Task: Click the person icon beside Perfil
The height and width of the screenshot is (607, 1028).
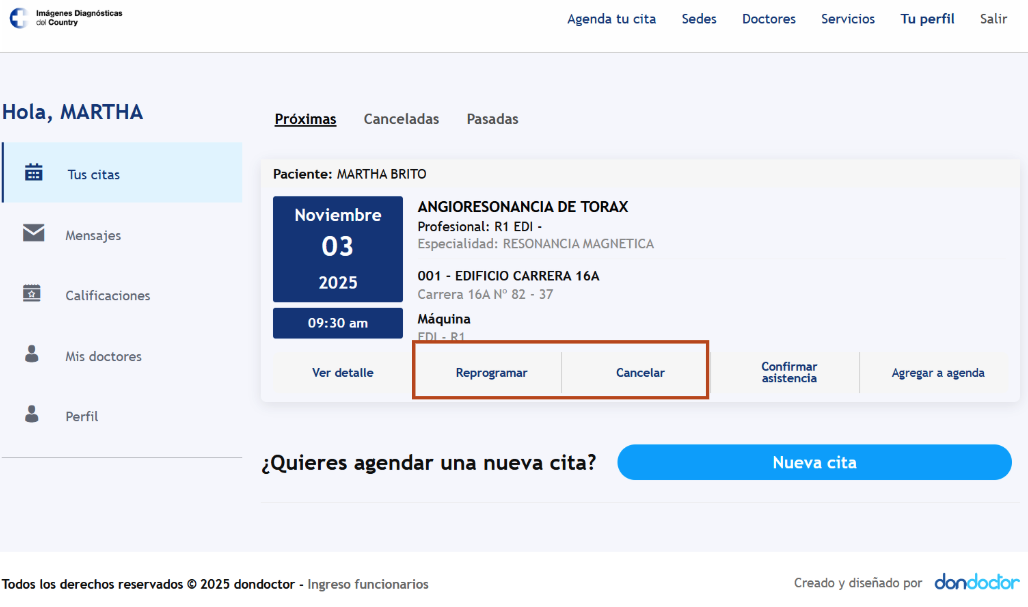Action: [x=32, y=414]
